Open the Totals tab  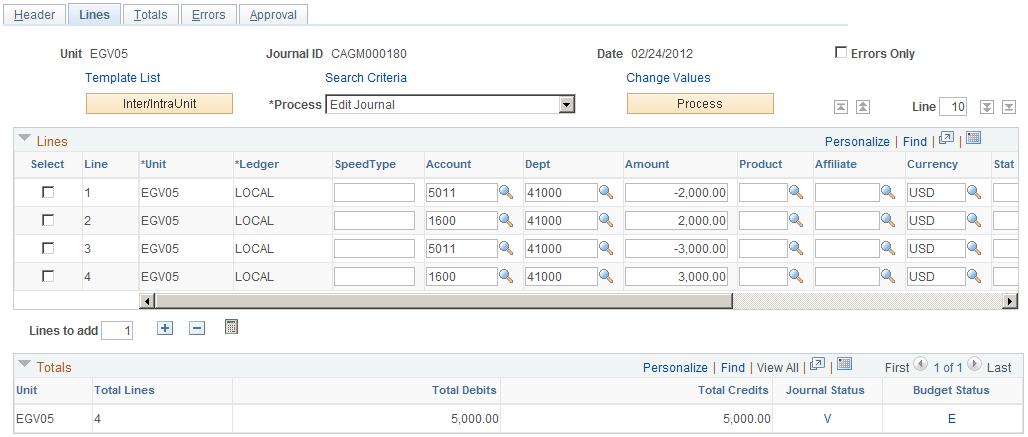pos(151,14)
